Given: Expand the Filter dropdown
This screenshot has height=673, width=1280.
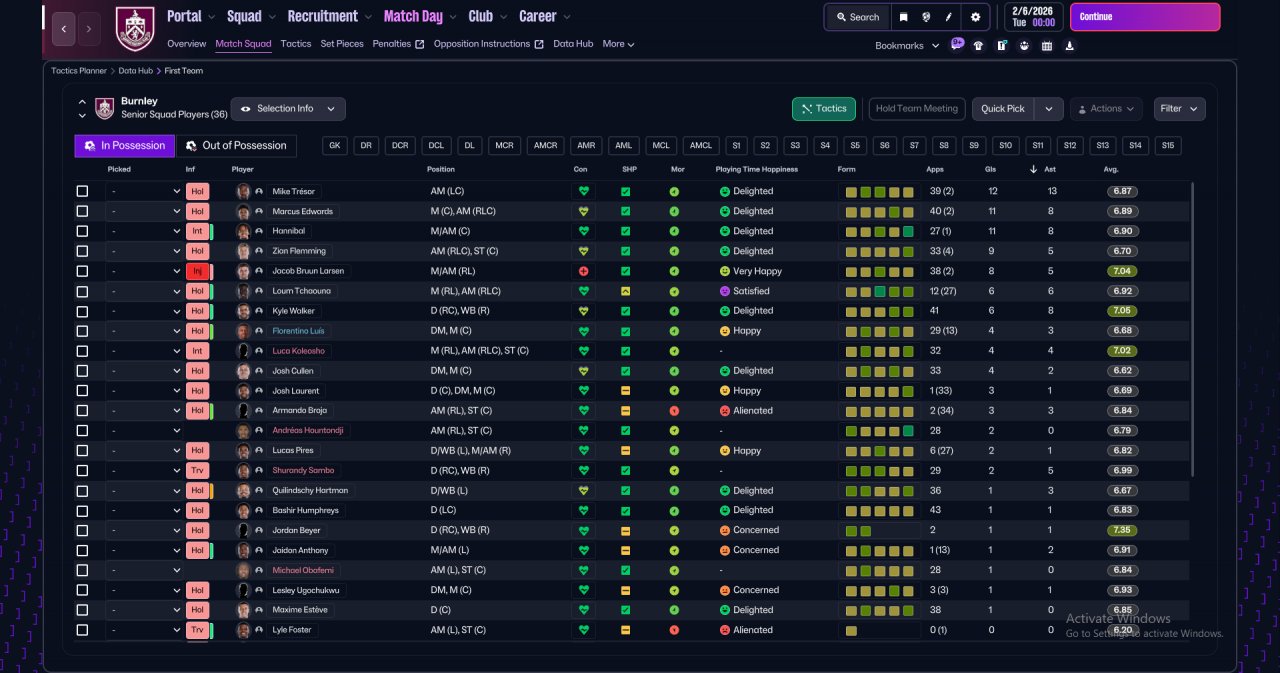Looking at the screenshot, I should [1179, 108].
